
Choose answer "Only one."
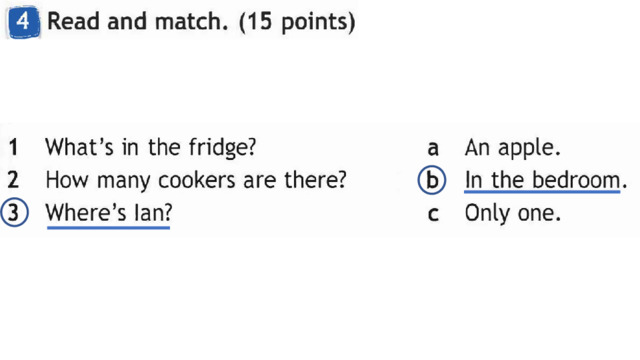pyautogui.click(x=513, y=214)
